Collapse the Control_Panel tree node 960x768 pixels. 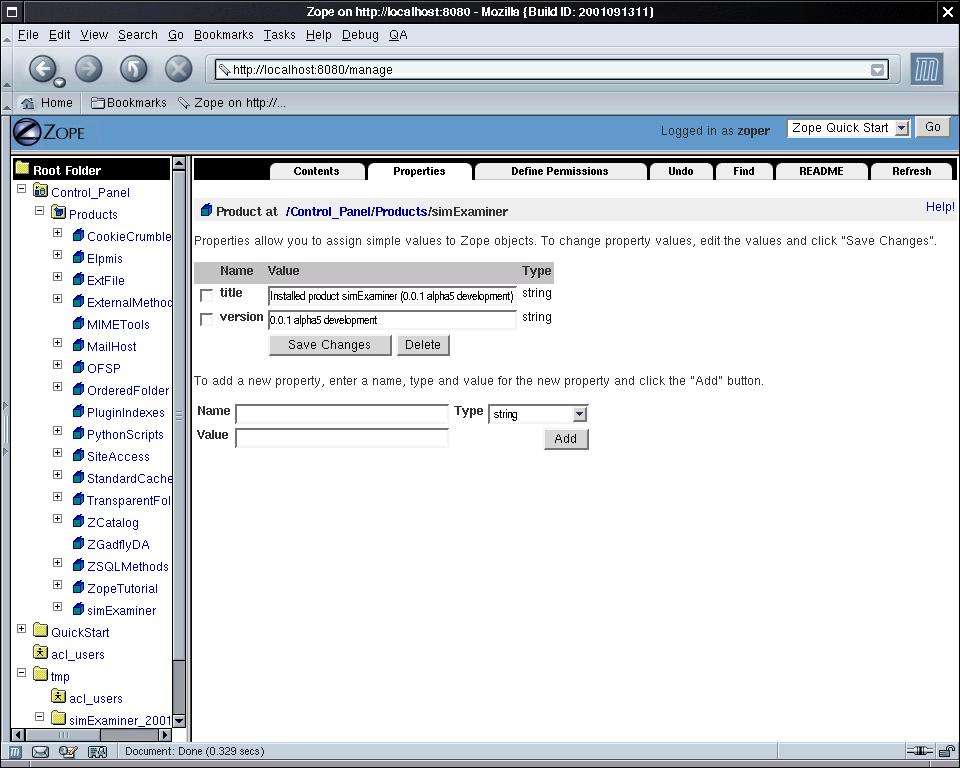click(21, 189)
